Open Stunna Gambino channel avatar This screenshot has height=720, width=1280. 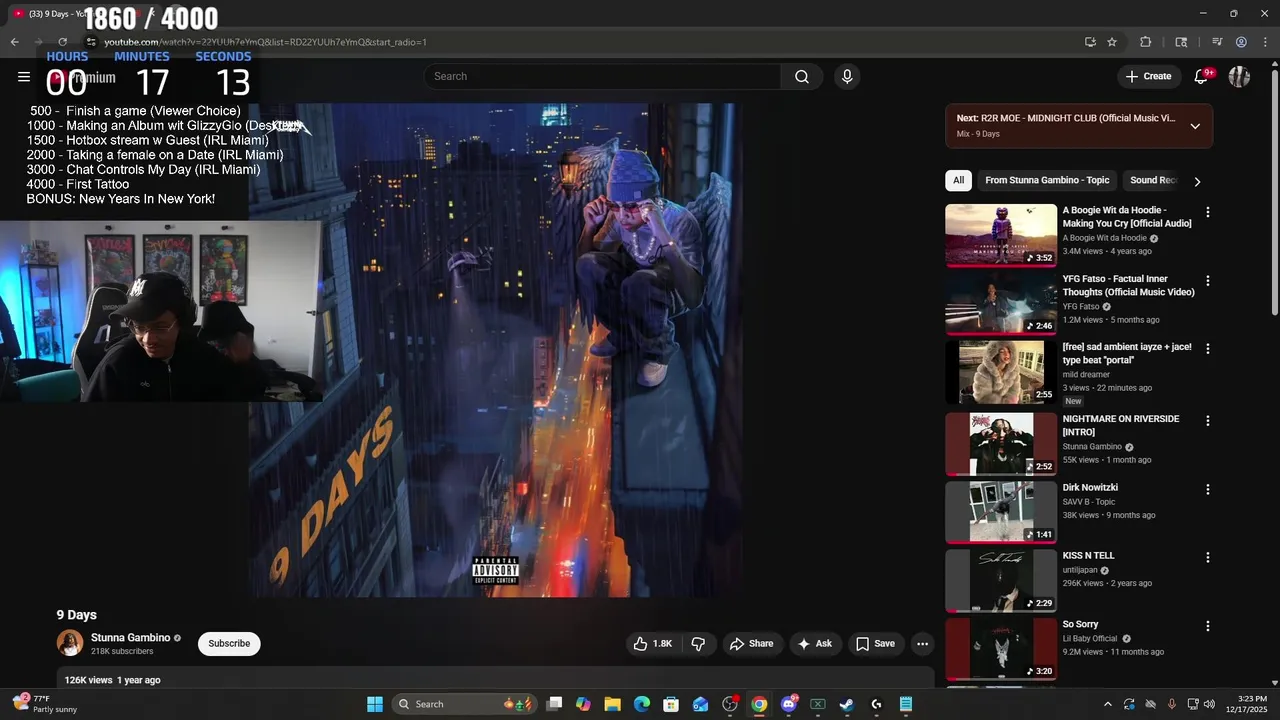pyautogui.click(x=70, y=644)
